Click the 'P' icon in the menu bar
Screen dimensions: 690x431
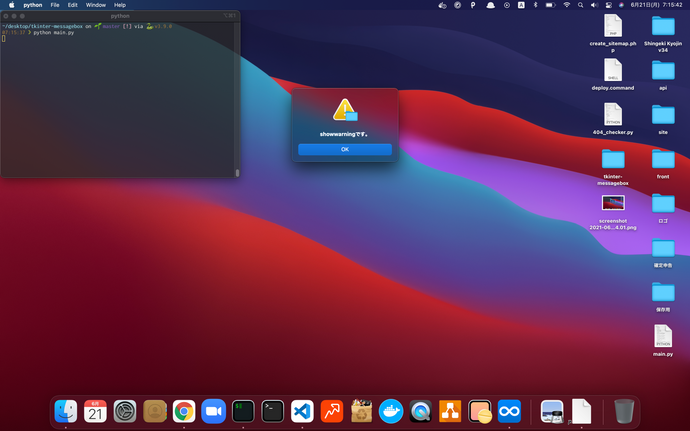coord(473,5)
